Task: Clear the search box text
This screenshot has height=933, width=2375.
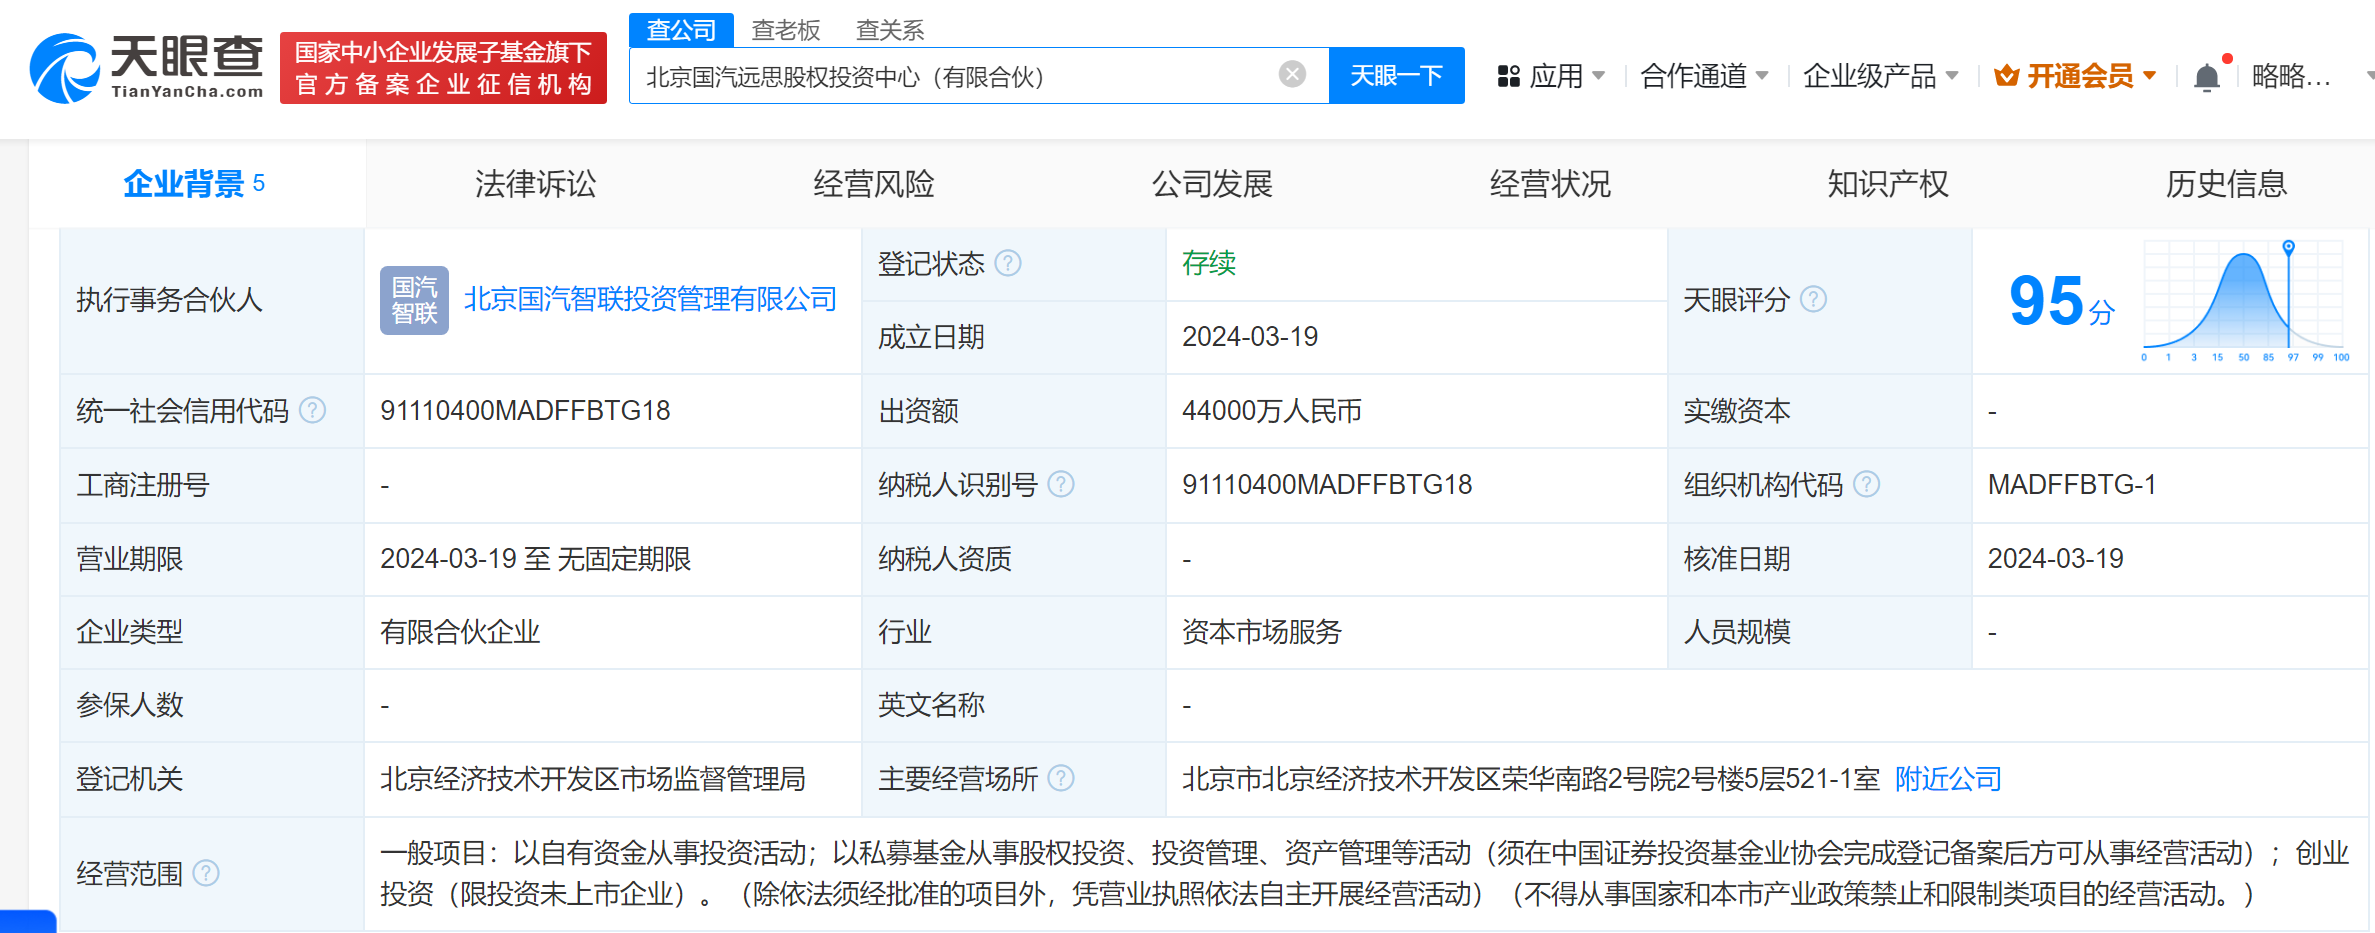Action: (x=1292, y=74)
